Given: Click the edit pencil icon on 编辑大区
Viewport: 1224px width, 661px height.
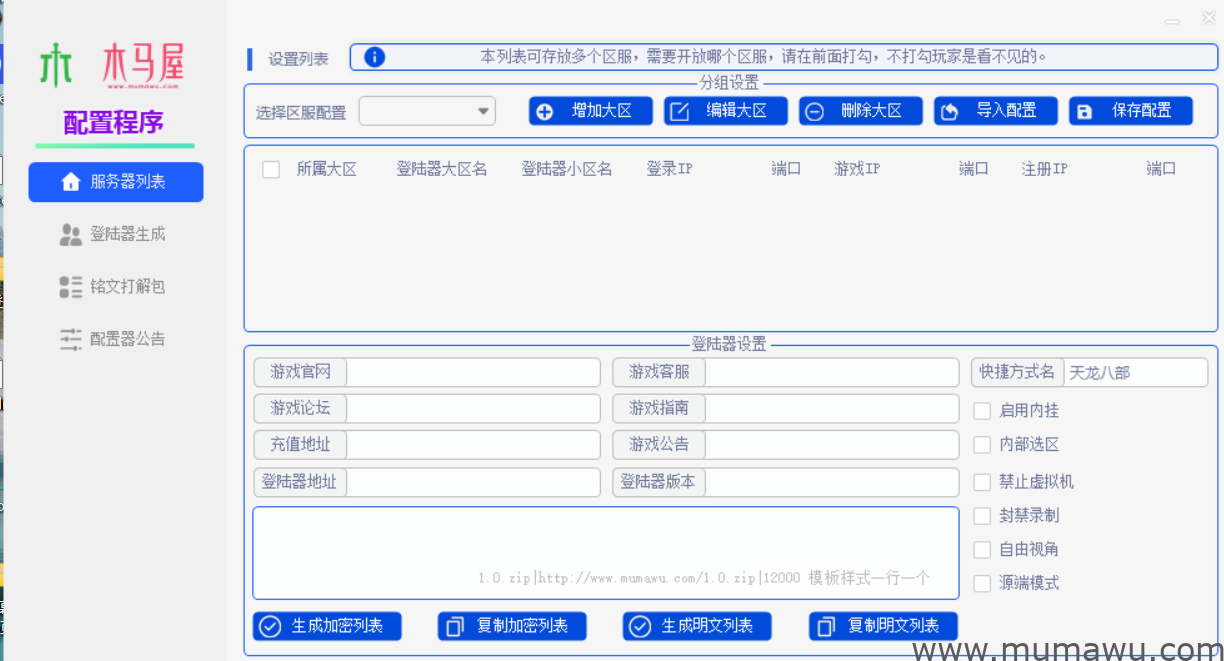Looking at the screenshot, I should [680, 111].
